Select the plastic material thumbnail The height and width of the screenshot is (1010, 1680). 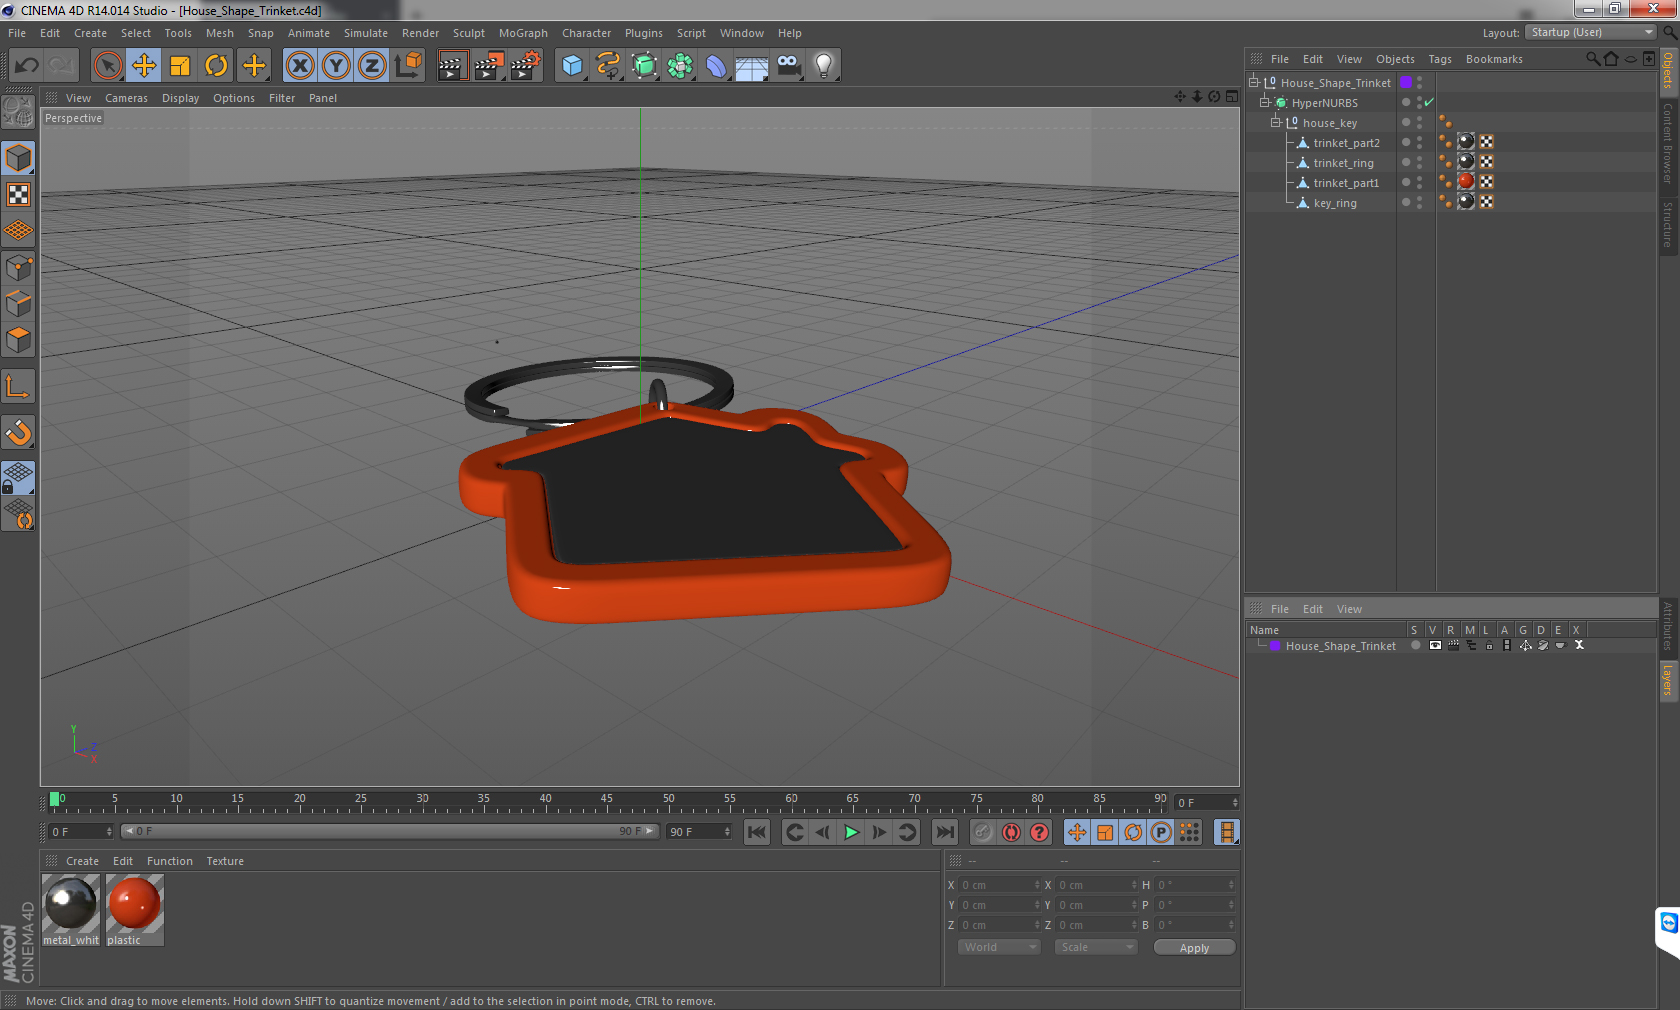pyautogui.click(x=134, y=910)
